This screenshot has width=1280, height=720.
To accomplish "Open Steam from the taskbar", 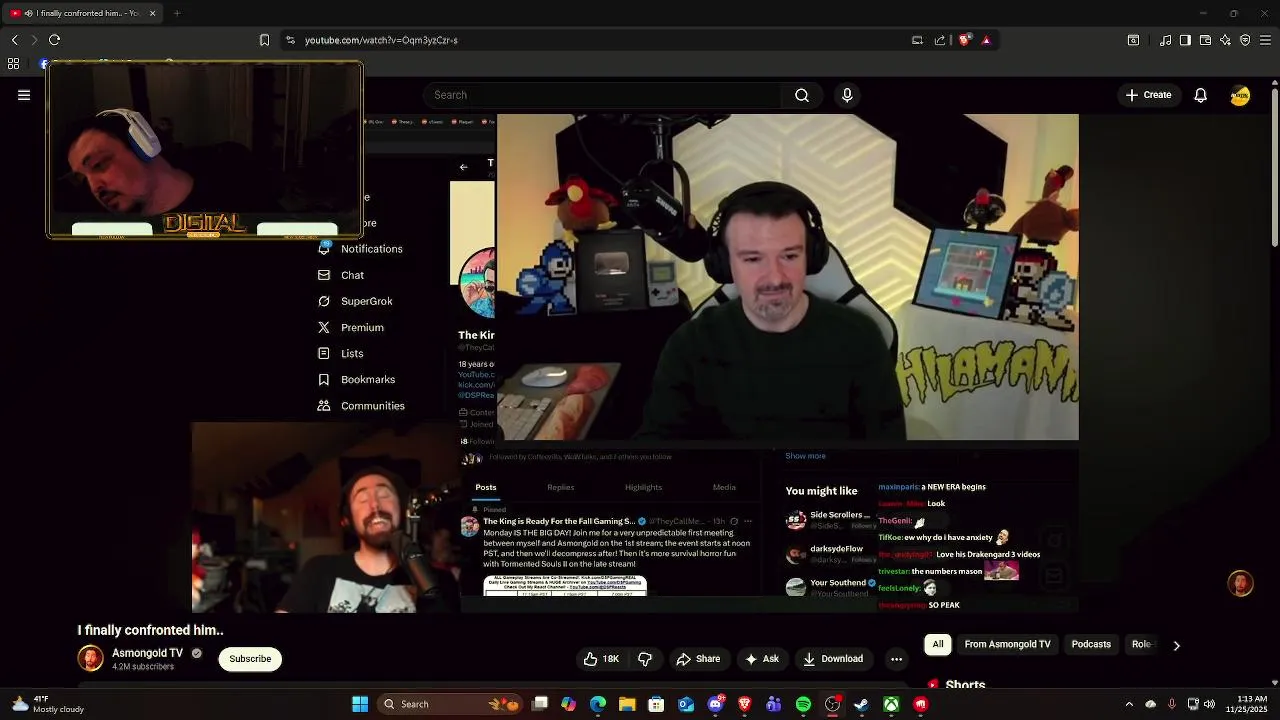I will point(861,704).
